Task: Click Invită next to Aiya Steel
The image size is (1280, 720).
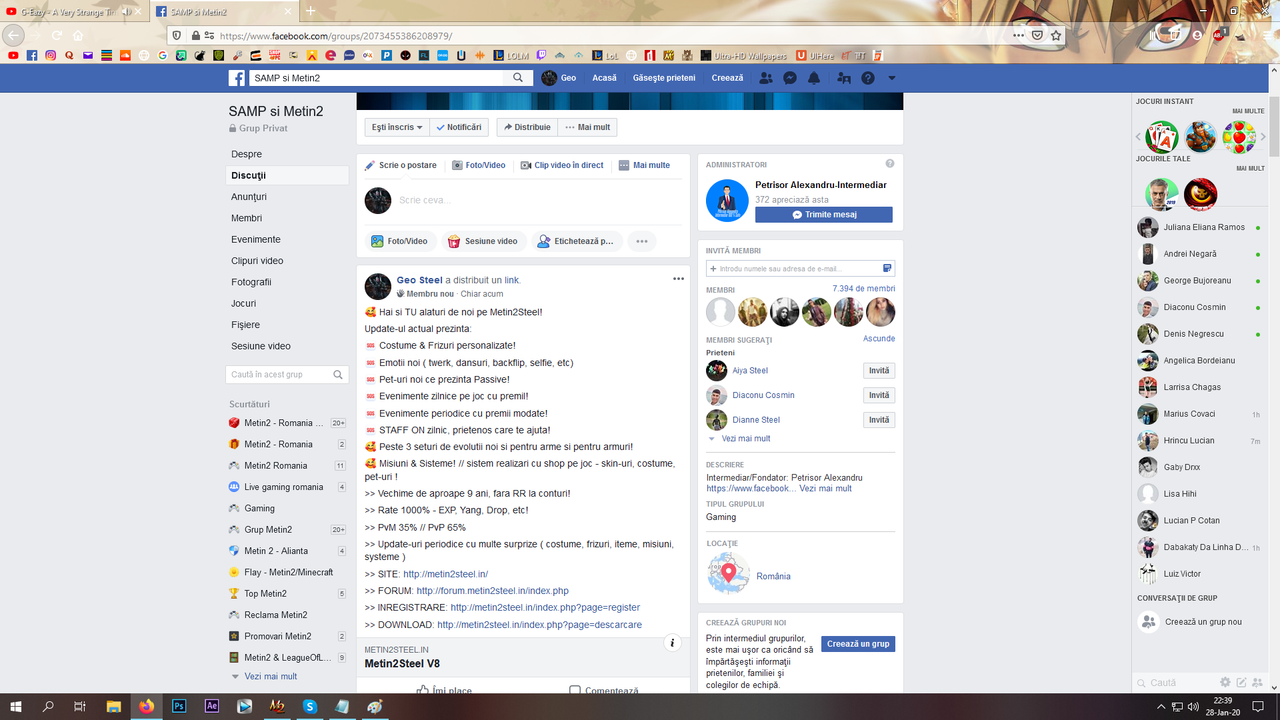Action: (x=879, y=371)
